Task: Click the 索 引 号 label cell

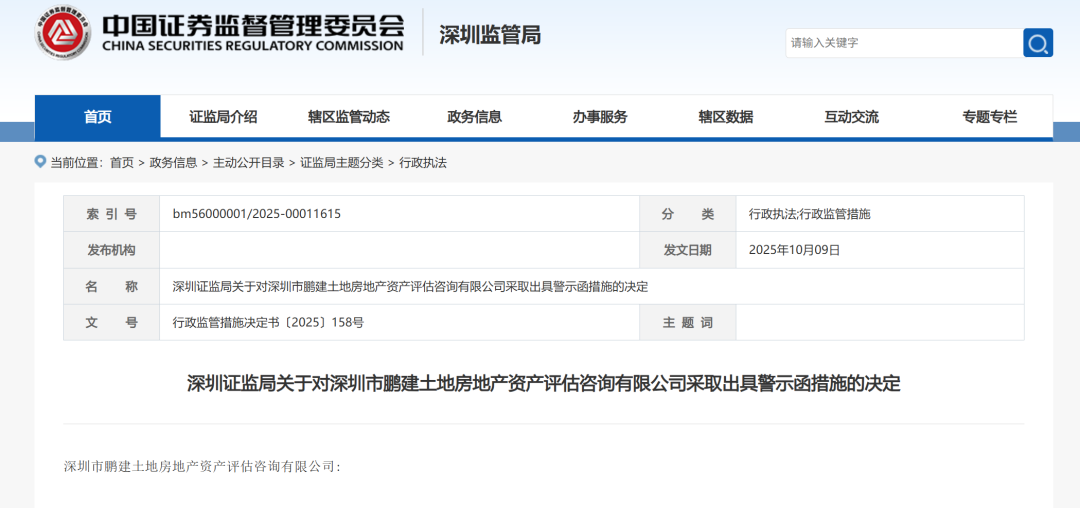Action: coord(112,214)
